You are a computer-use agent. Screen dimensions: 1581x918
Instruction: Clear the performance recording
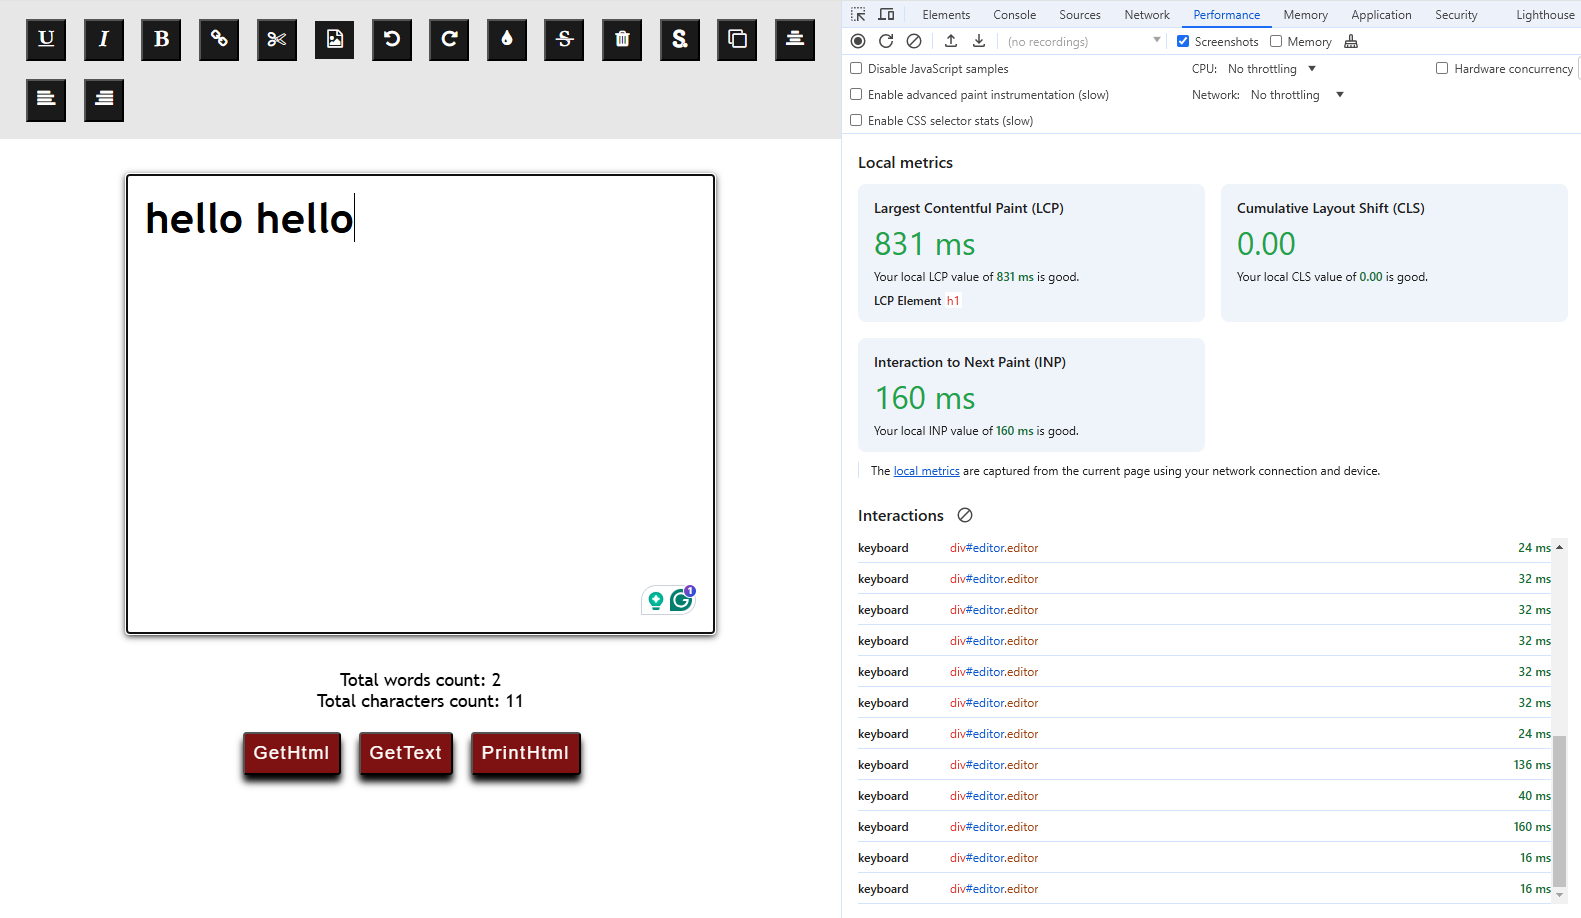pyautogui.click(x=914, y=41)
